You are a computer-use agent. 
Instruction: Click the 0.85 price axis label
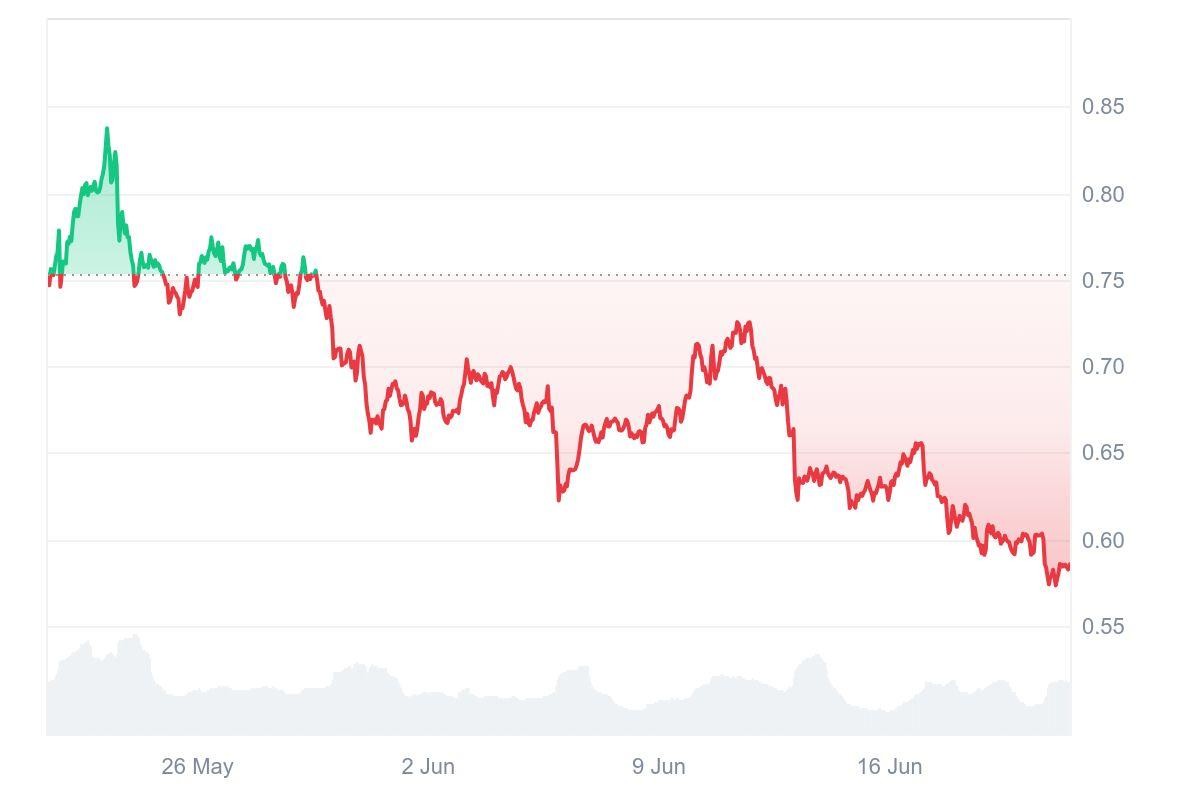[x=1103, y=106]
